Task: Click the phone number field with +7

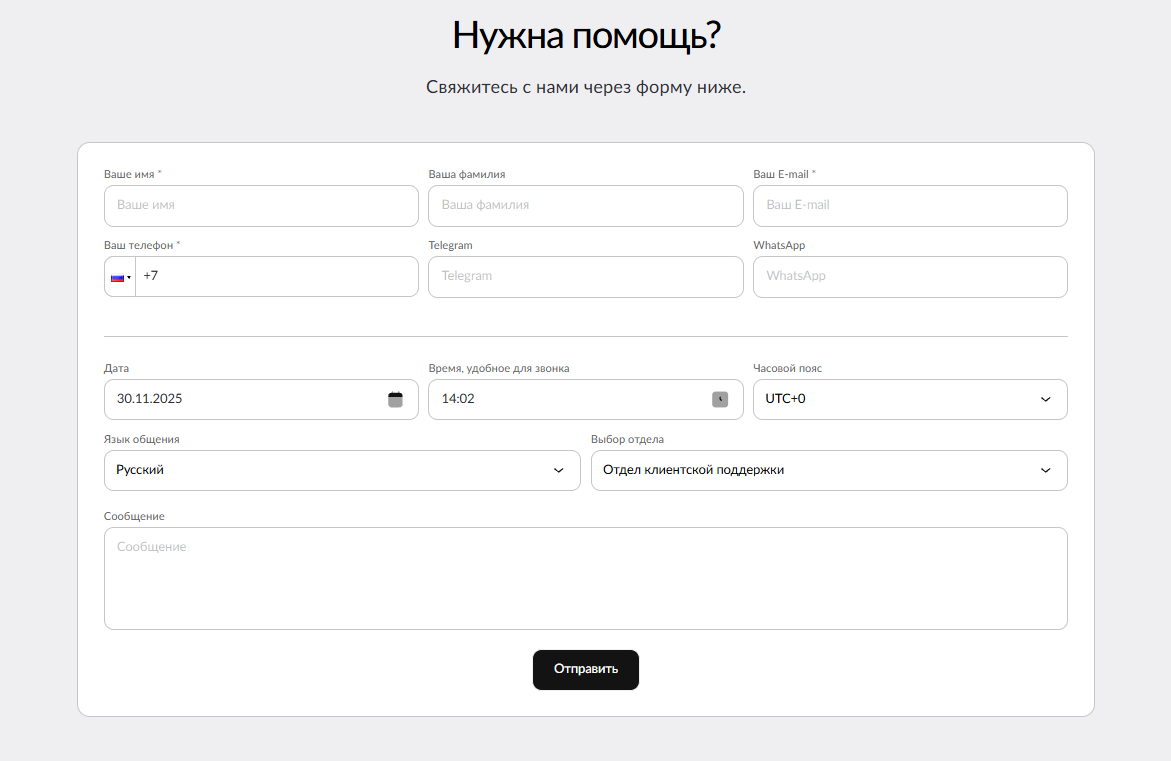Action: tap(275, 276)
